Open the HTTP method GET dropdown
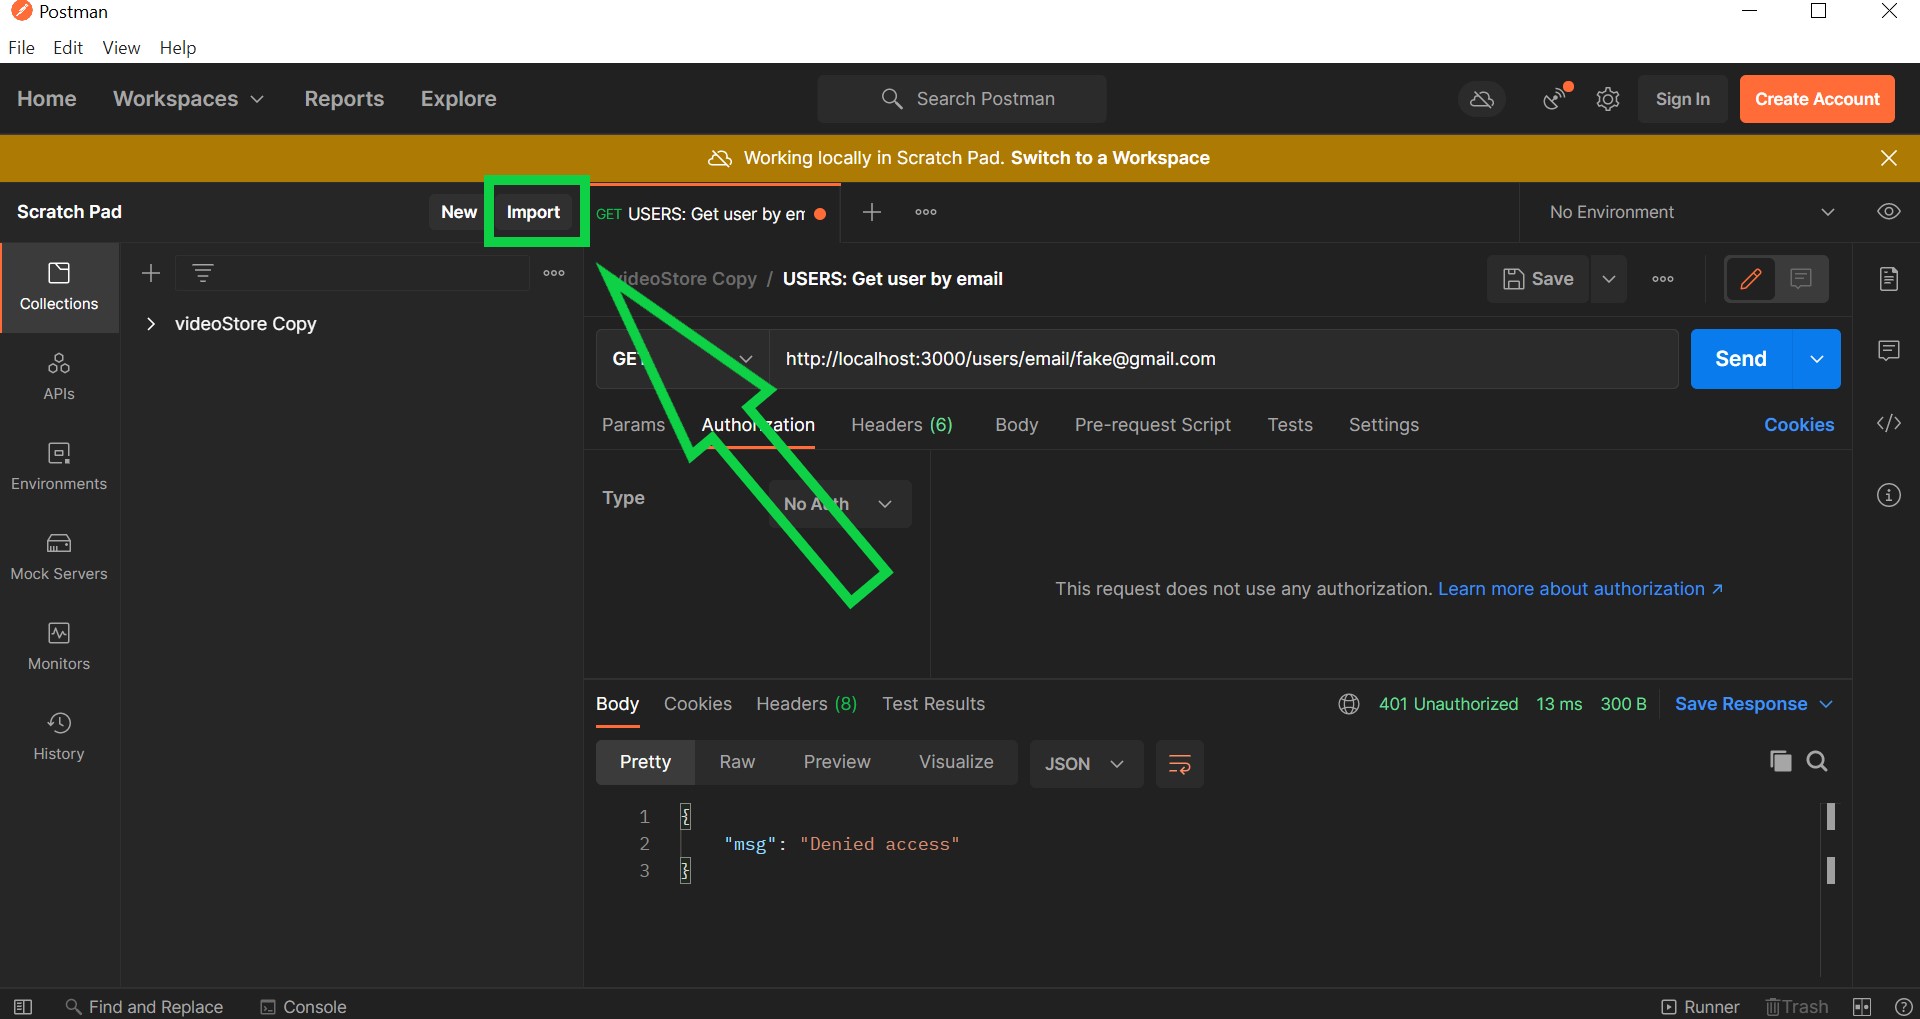Image resolution: width=1920 pixels, height=1019 pixels. point(683,359)
